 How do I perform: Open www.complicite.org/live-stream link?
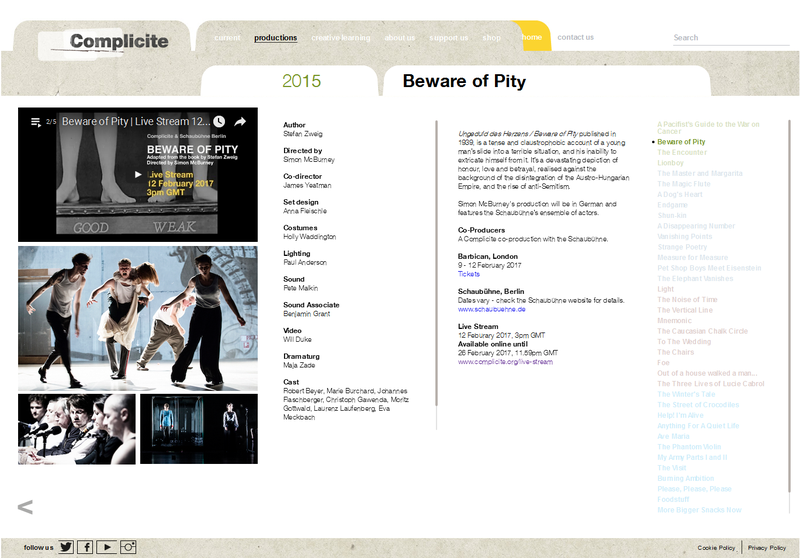505,362
